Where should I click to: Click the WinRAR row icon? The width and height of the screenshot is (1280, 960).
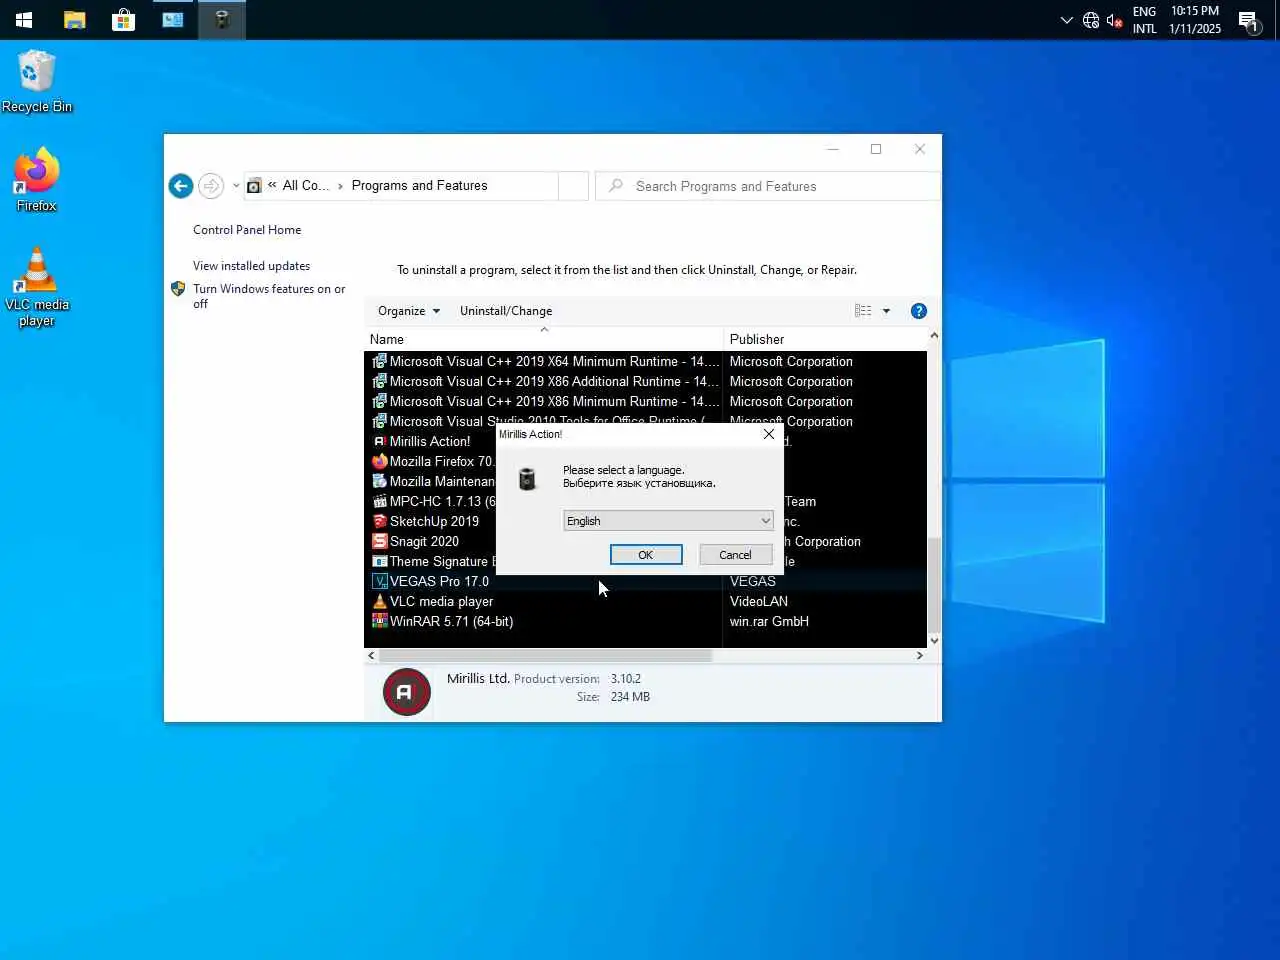(x=379, y=621)
